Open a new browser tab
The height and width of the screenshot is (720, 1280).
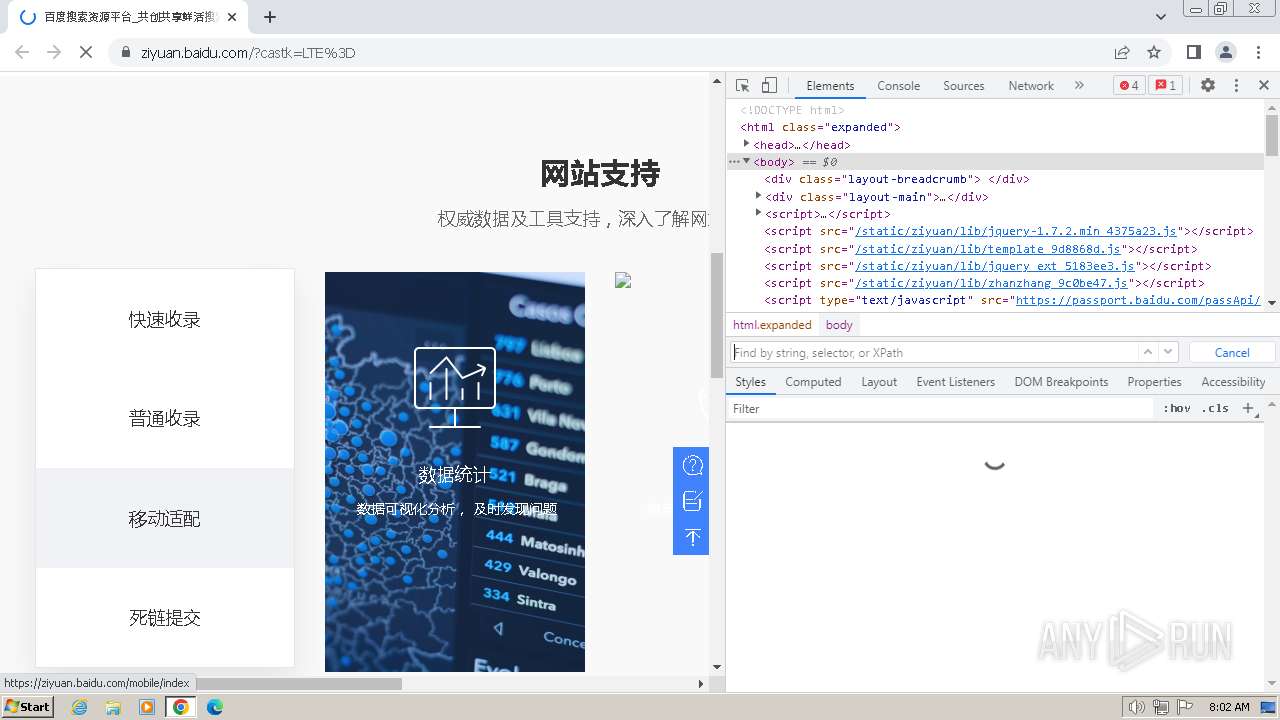(270, 17)
